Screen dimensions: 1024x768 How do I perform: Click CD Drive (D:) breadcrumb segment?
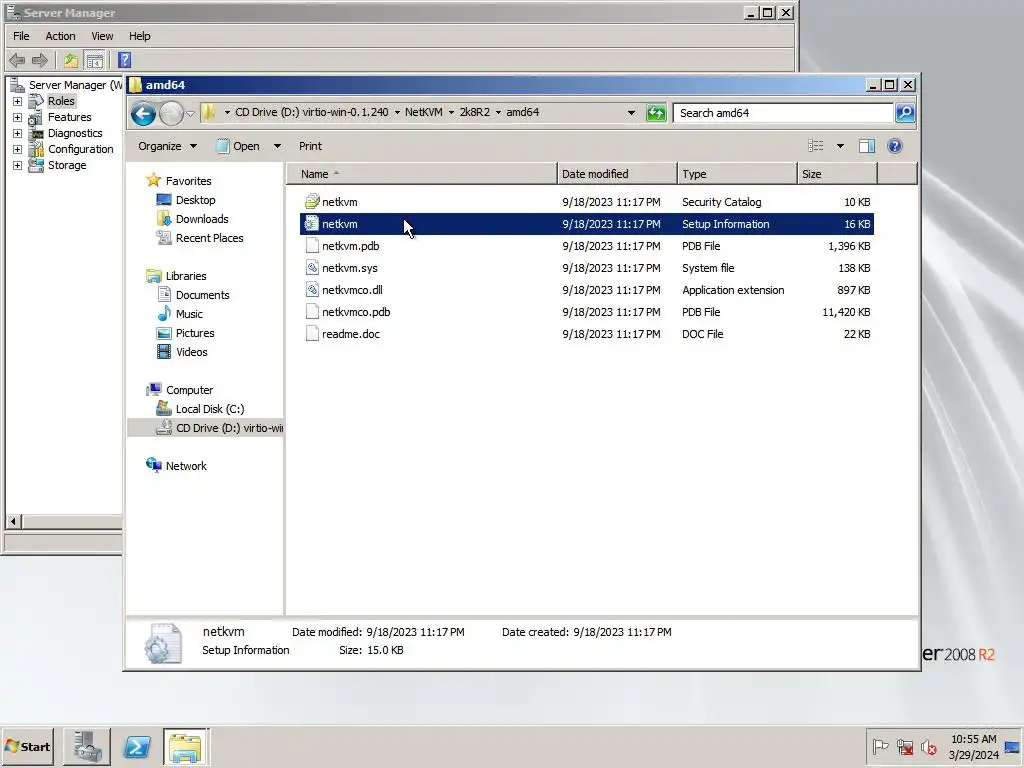312,112
